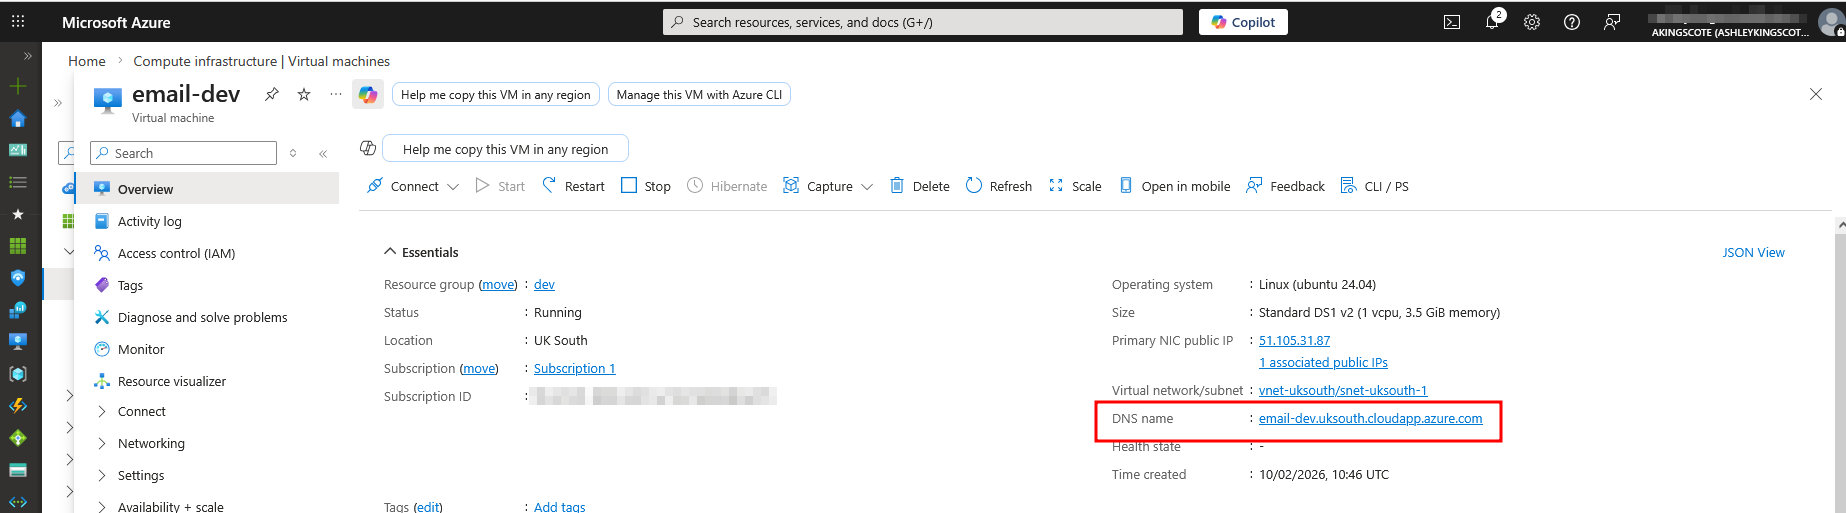The width and height of the screenshot is (1846, 513).
Task: Click Delete in the VM toolbar
Action: coord(920,186)
